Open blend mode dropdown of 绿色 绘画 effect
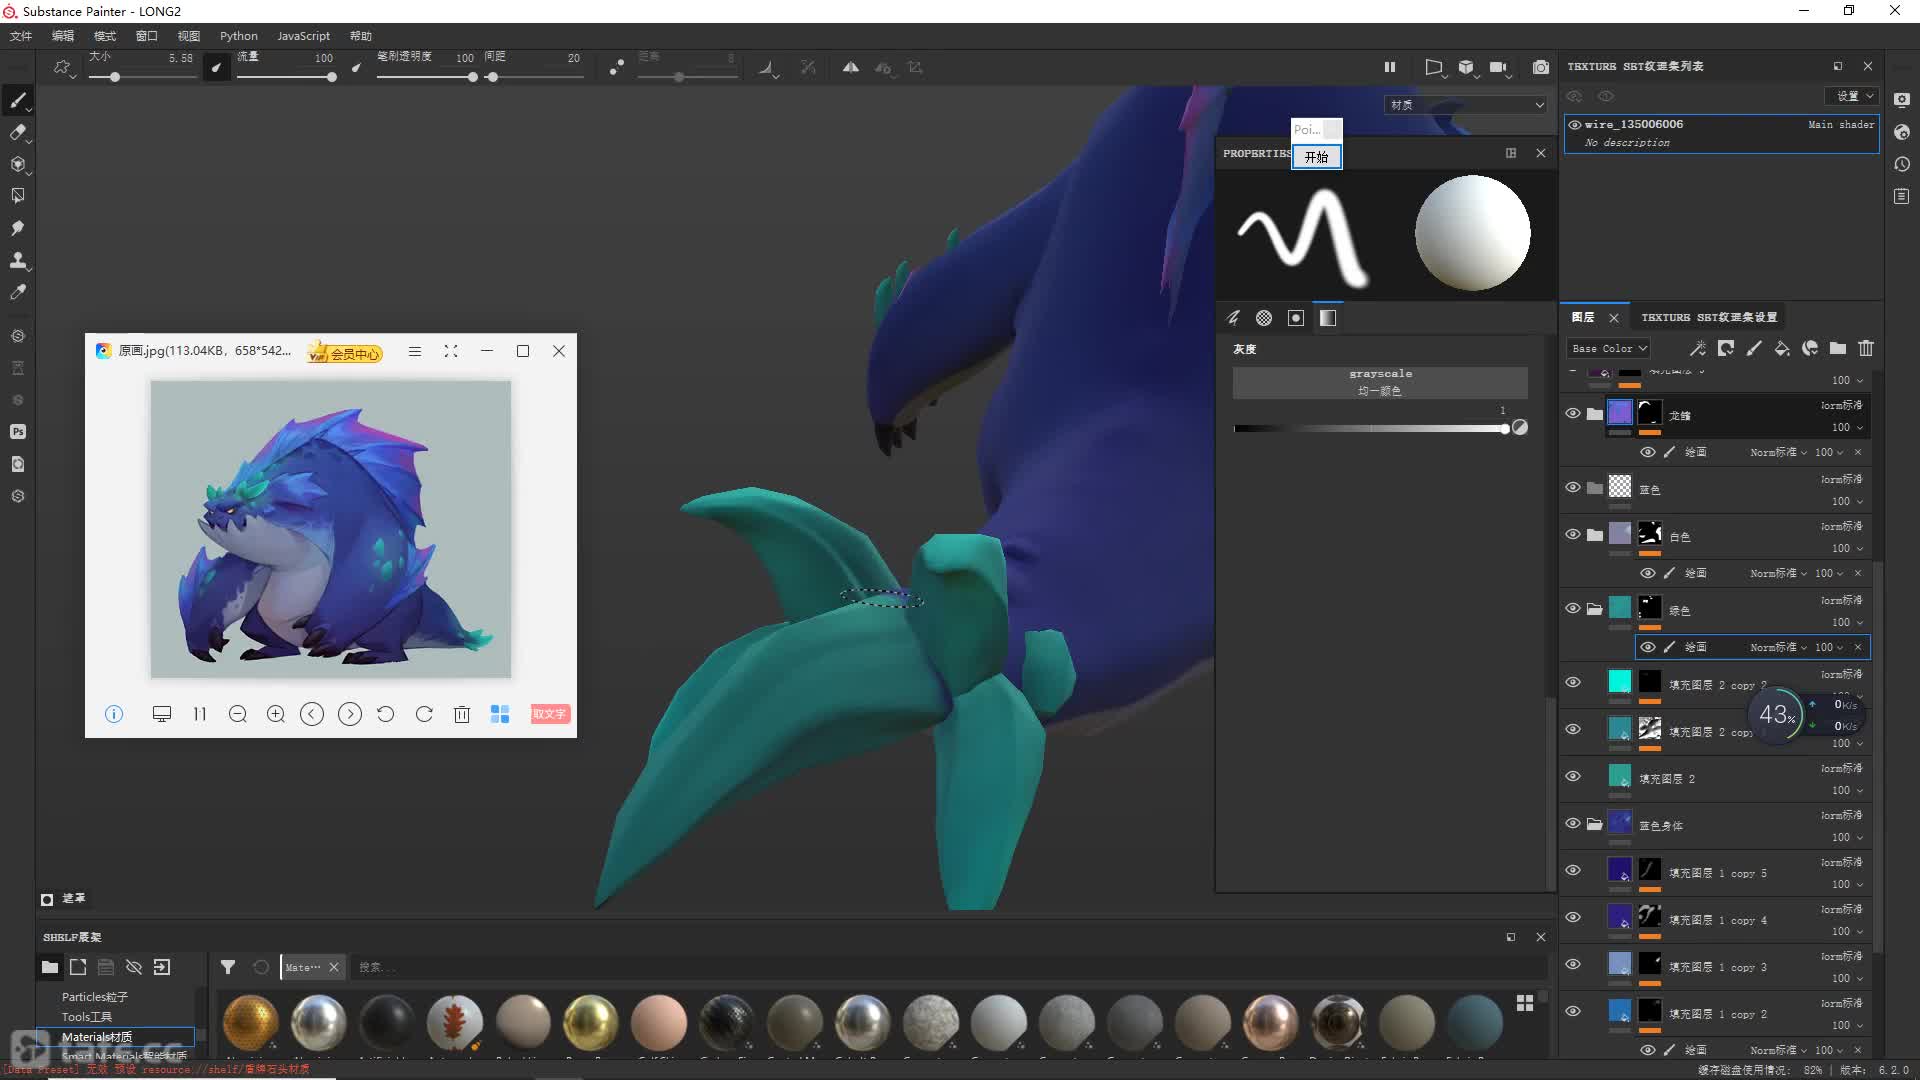The width and height of the screenshot is (1920, 1080). 1779,647
